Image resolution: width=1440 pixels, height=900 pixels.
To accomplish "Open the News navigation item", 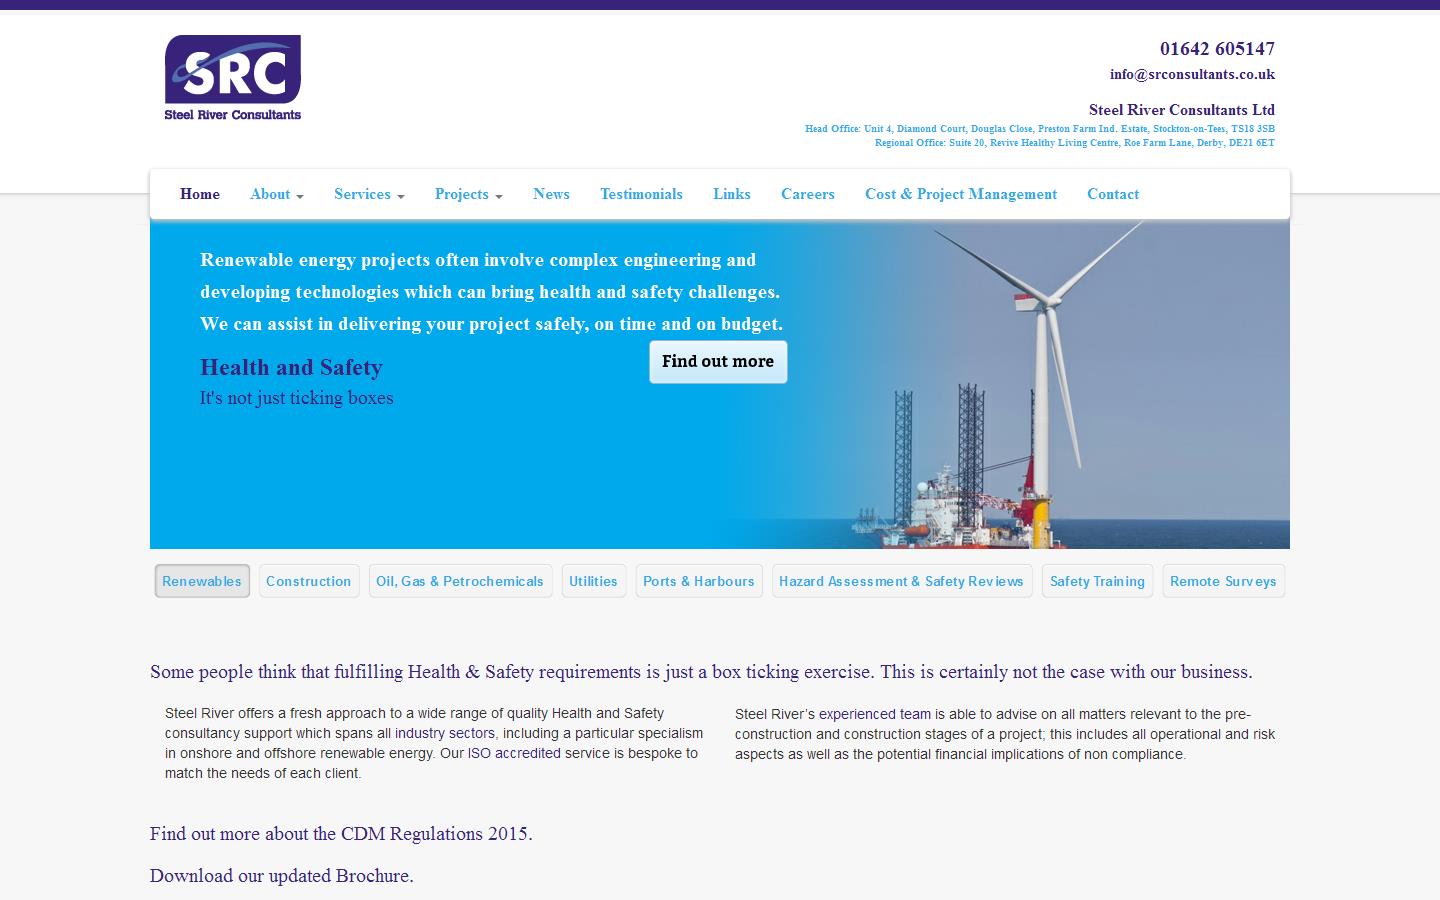I will click(551, 194).
